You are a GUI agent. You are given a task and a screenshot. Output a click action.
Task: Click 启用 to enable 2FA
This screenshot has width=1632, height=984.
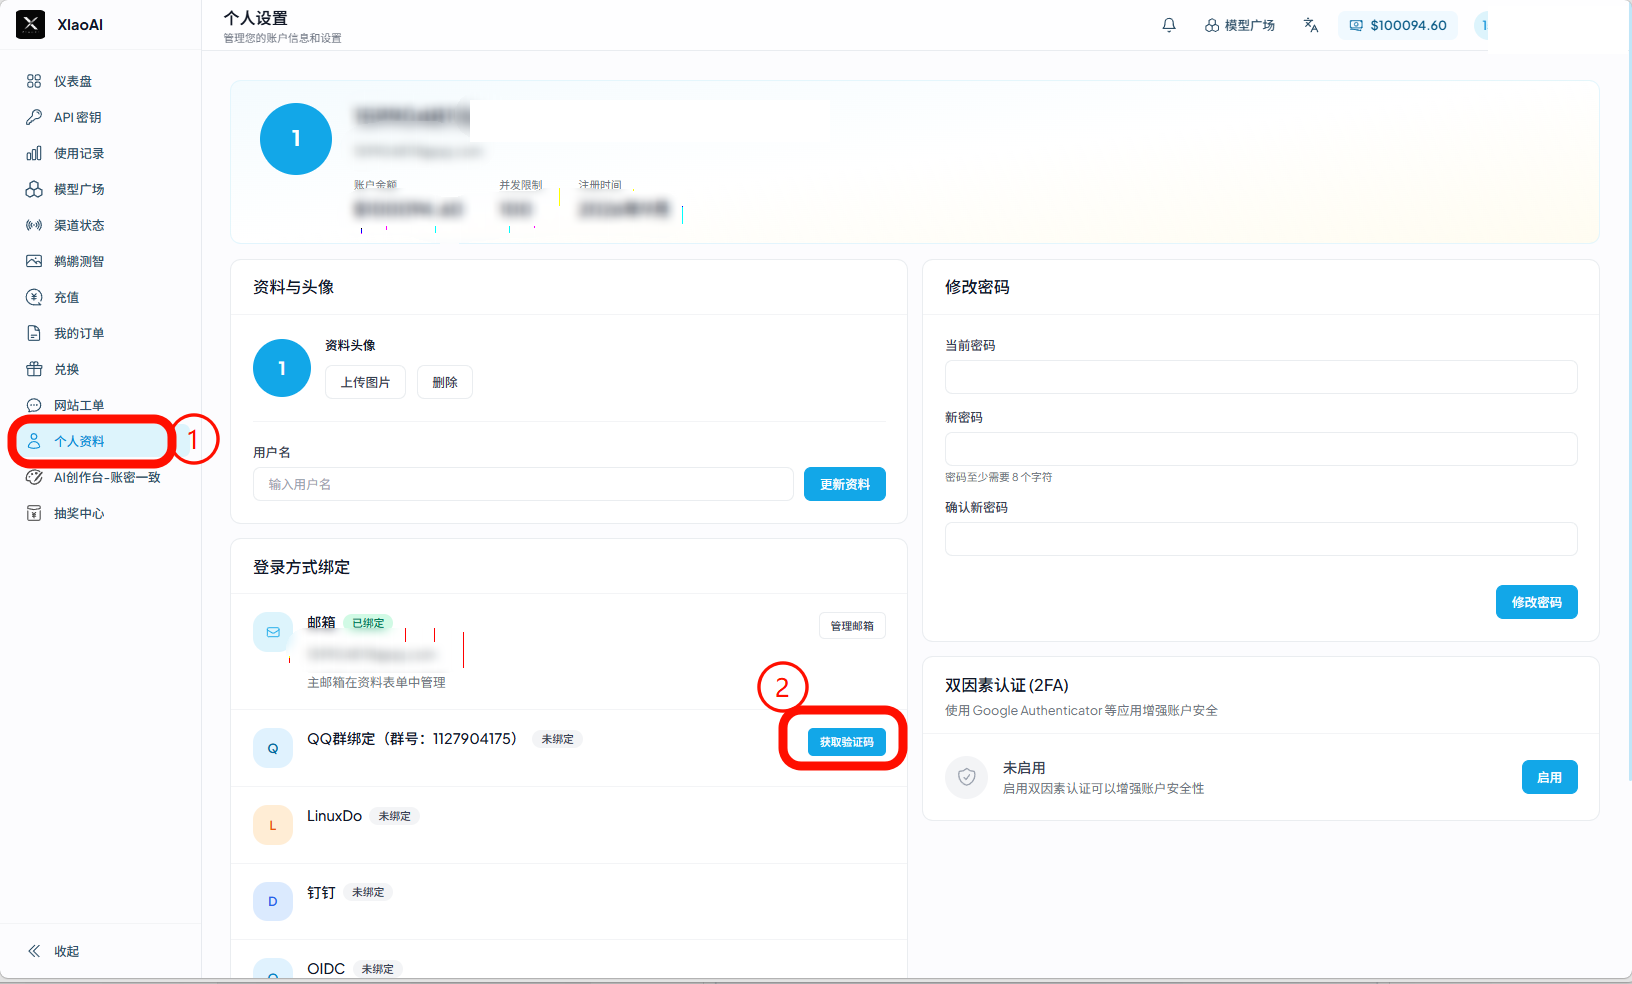click(1550, 777)
